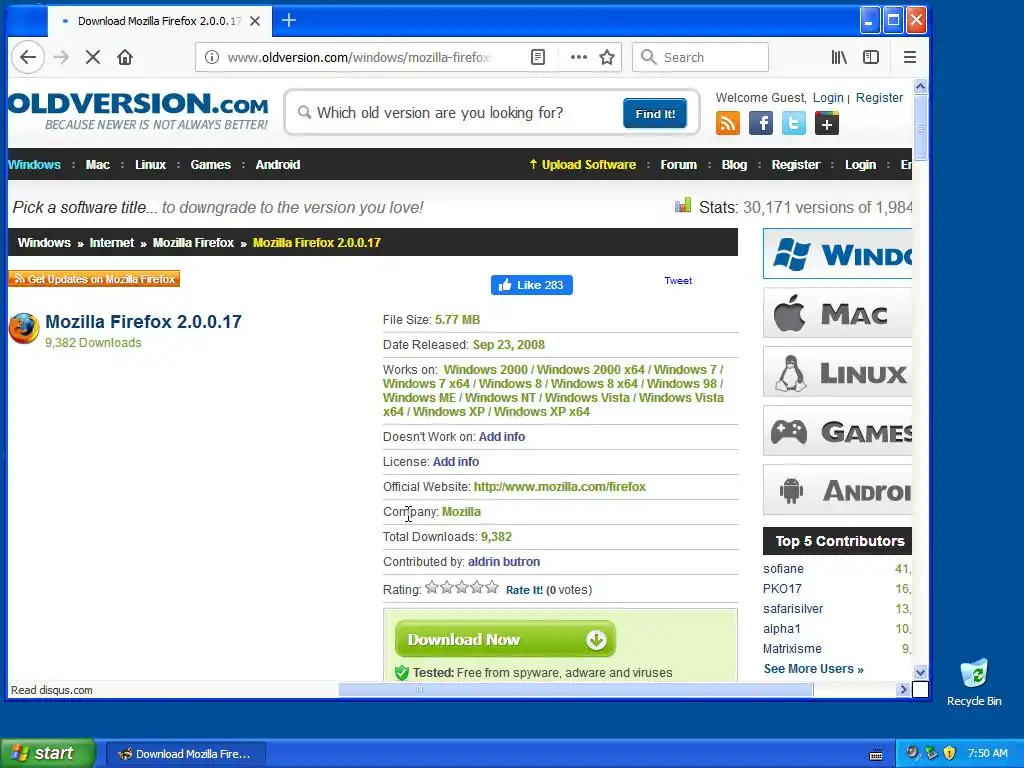Open the Android nav menu item

(278, 165)
